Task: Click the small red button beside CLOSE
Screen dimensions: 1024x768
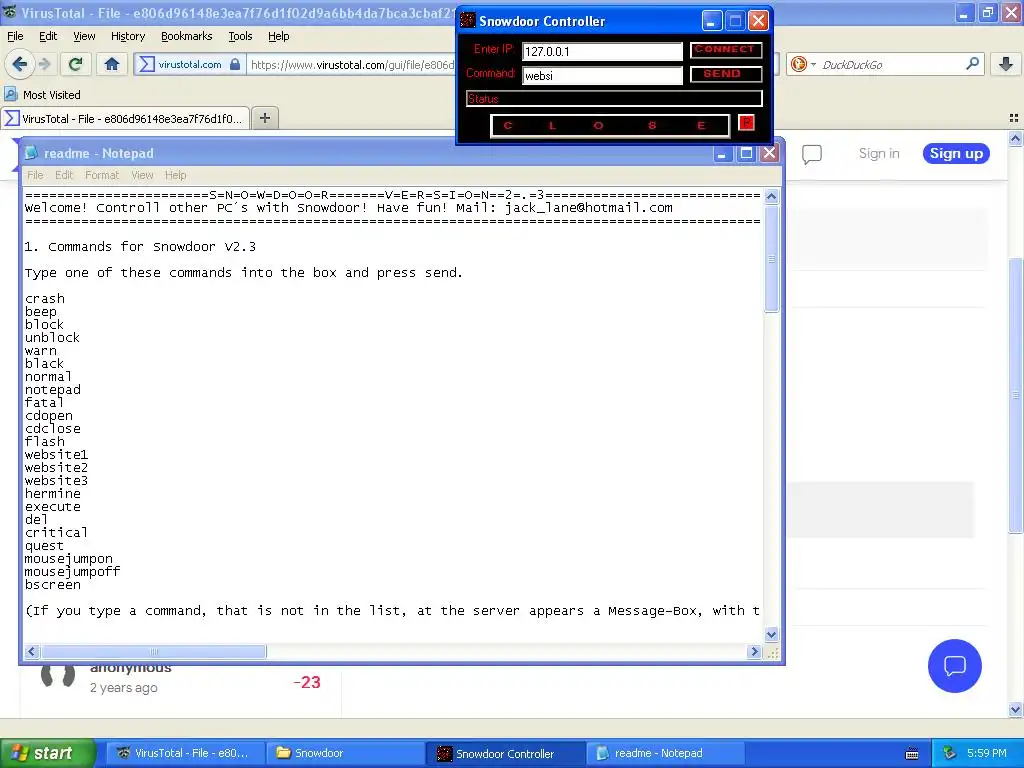Action: tap(746, 123)
